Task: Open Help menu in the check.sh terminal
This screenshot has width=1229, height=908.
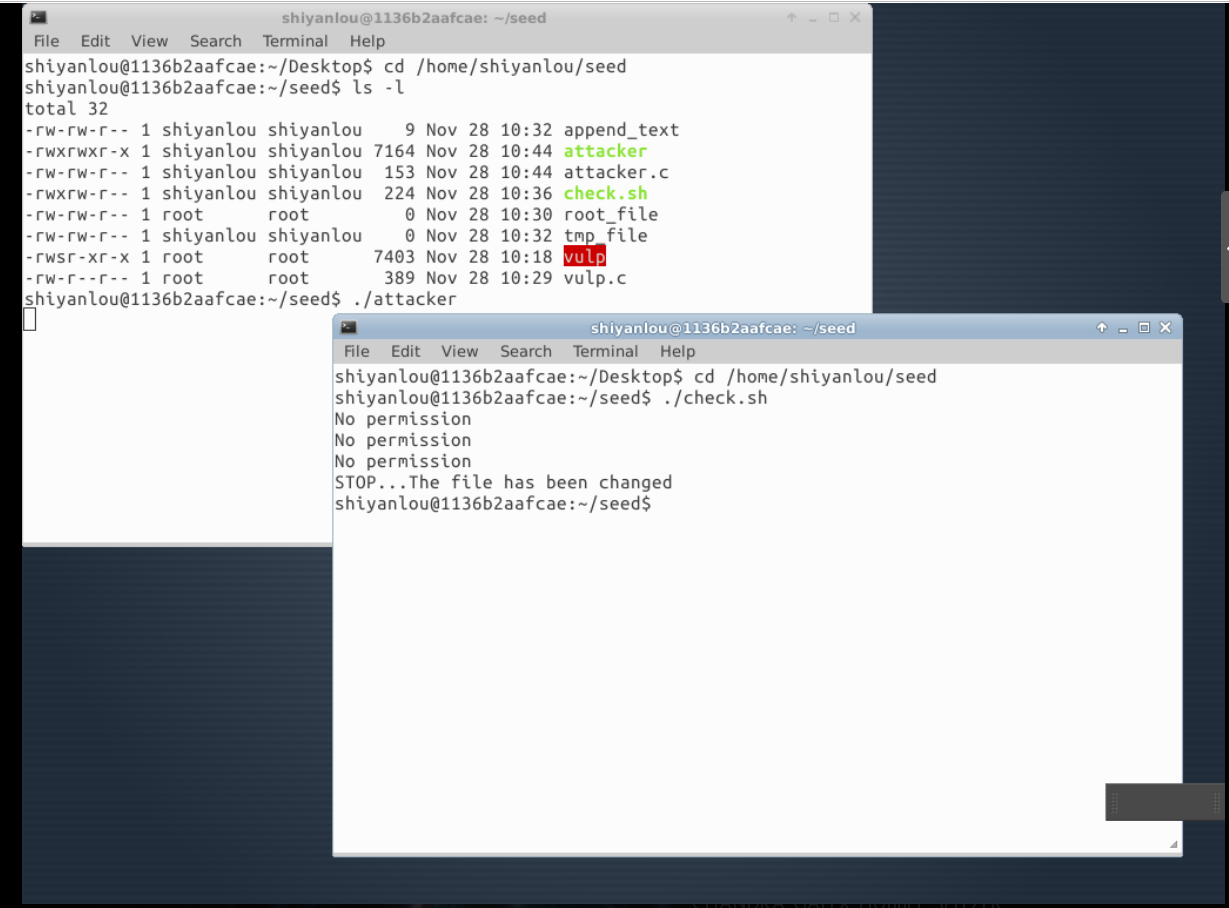Action: [x=677, y=351]
